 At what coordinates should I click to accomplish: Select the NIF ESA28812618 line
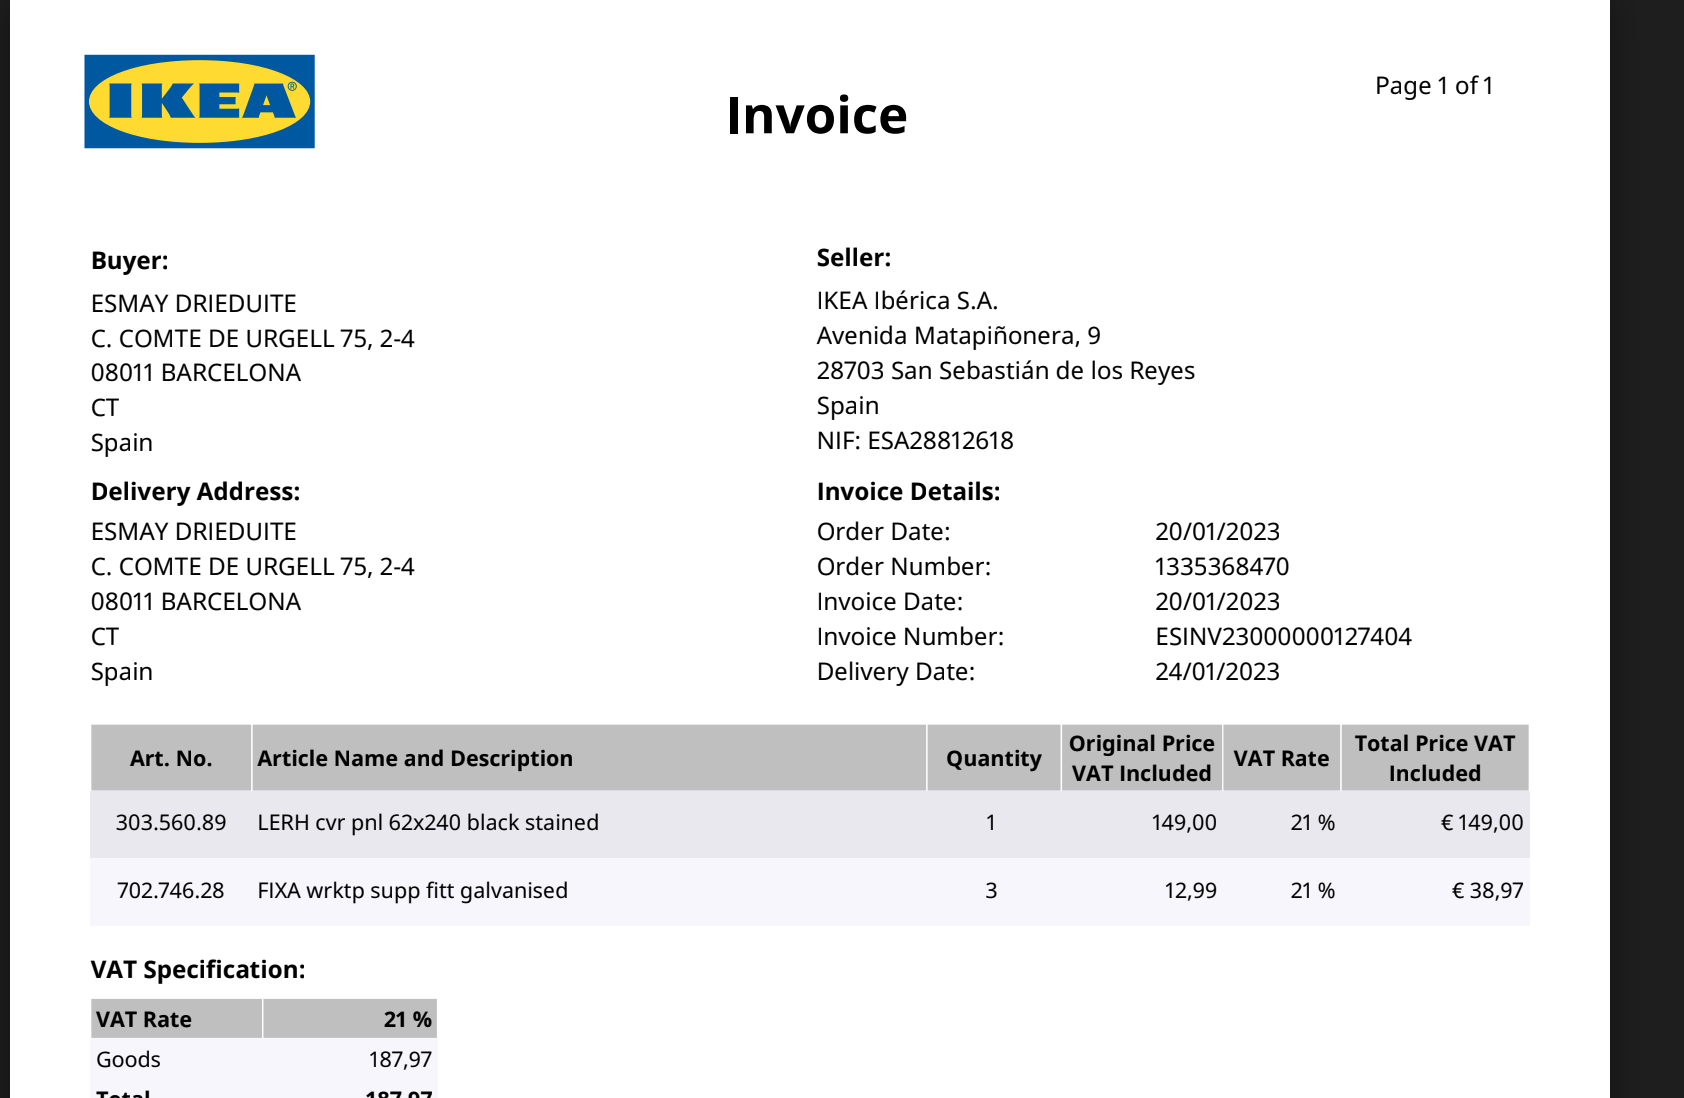[x=914, y=441]
